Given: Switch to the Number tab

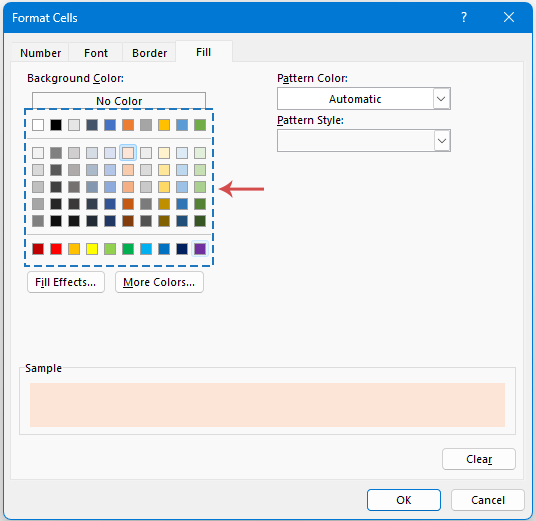Looking at the screenshot, I should point(40,53).
